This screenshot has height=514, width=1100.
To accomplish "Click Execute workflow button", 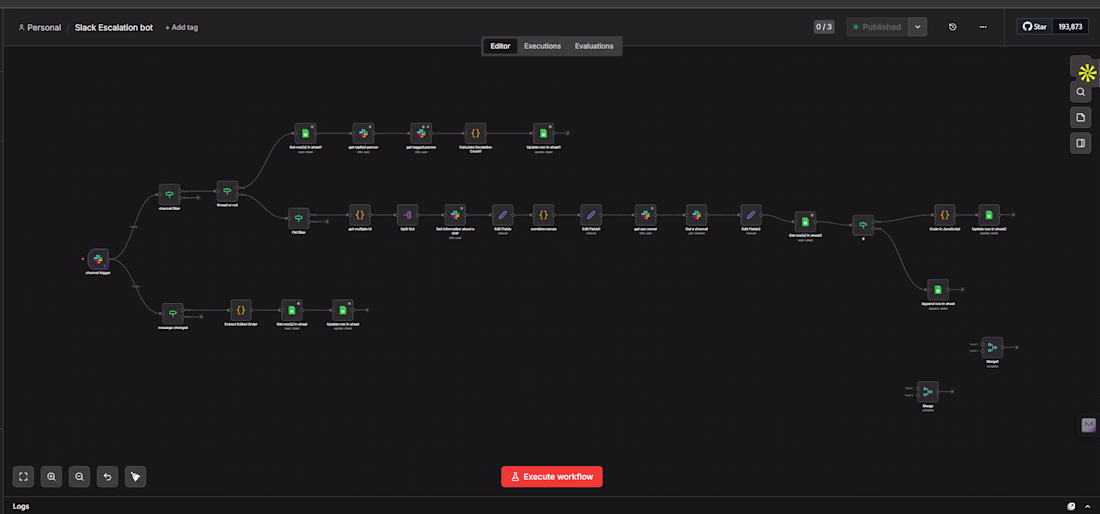I will (551, 477).
